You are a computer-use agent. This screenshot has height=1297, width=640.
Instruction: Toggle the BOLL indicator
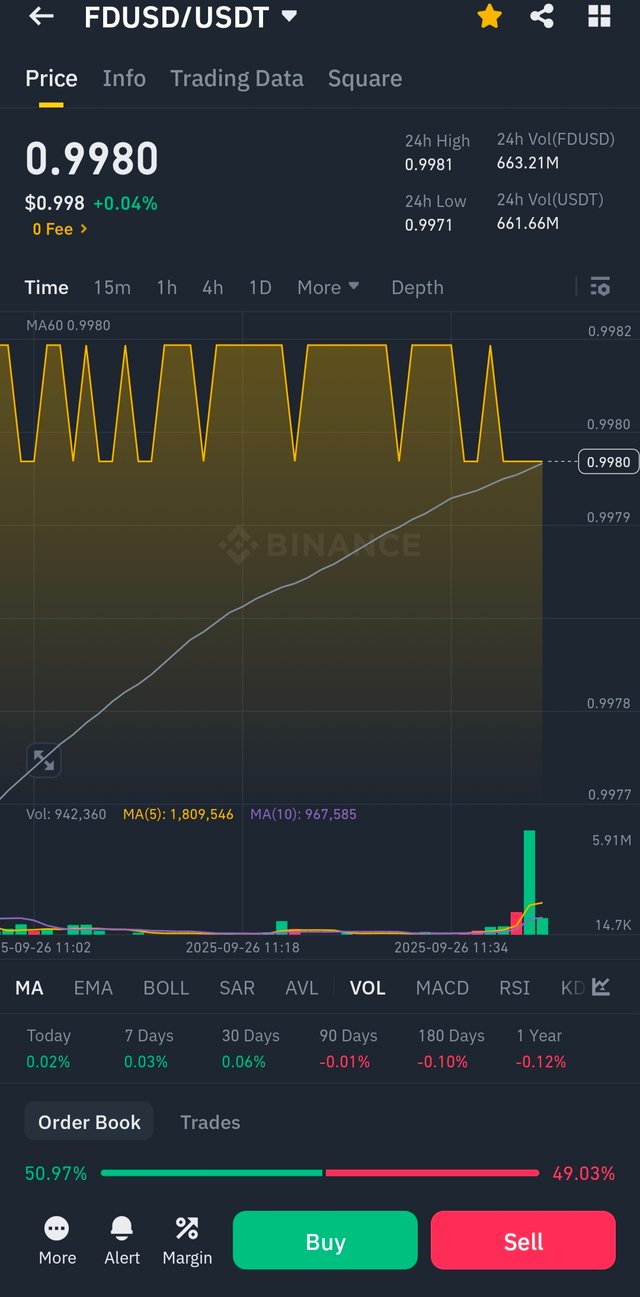tap(166, 988)
